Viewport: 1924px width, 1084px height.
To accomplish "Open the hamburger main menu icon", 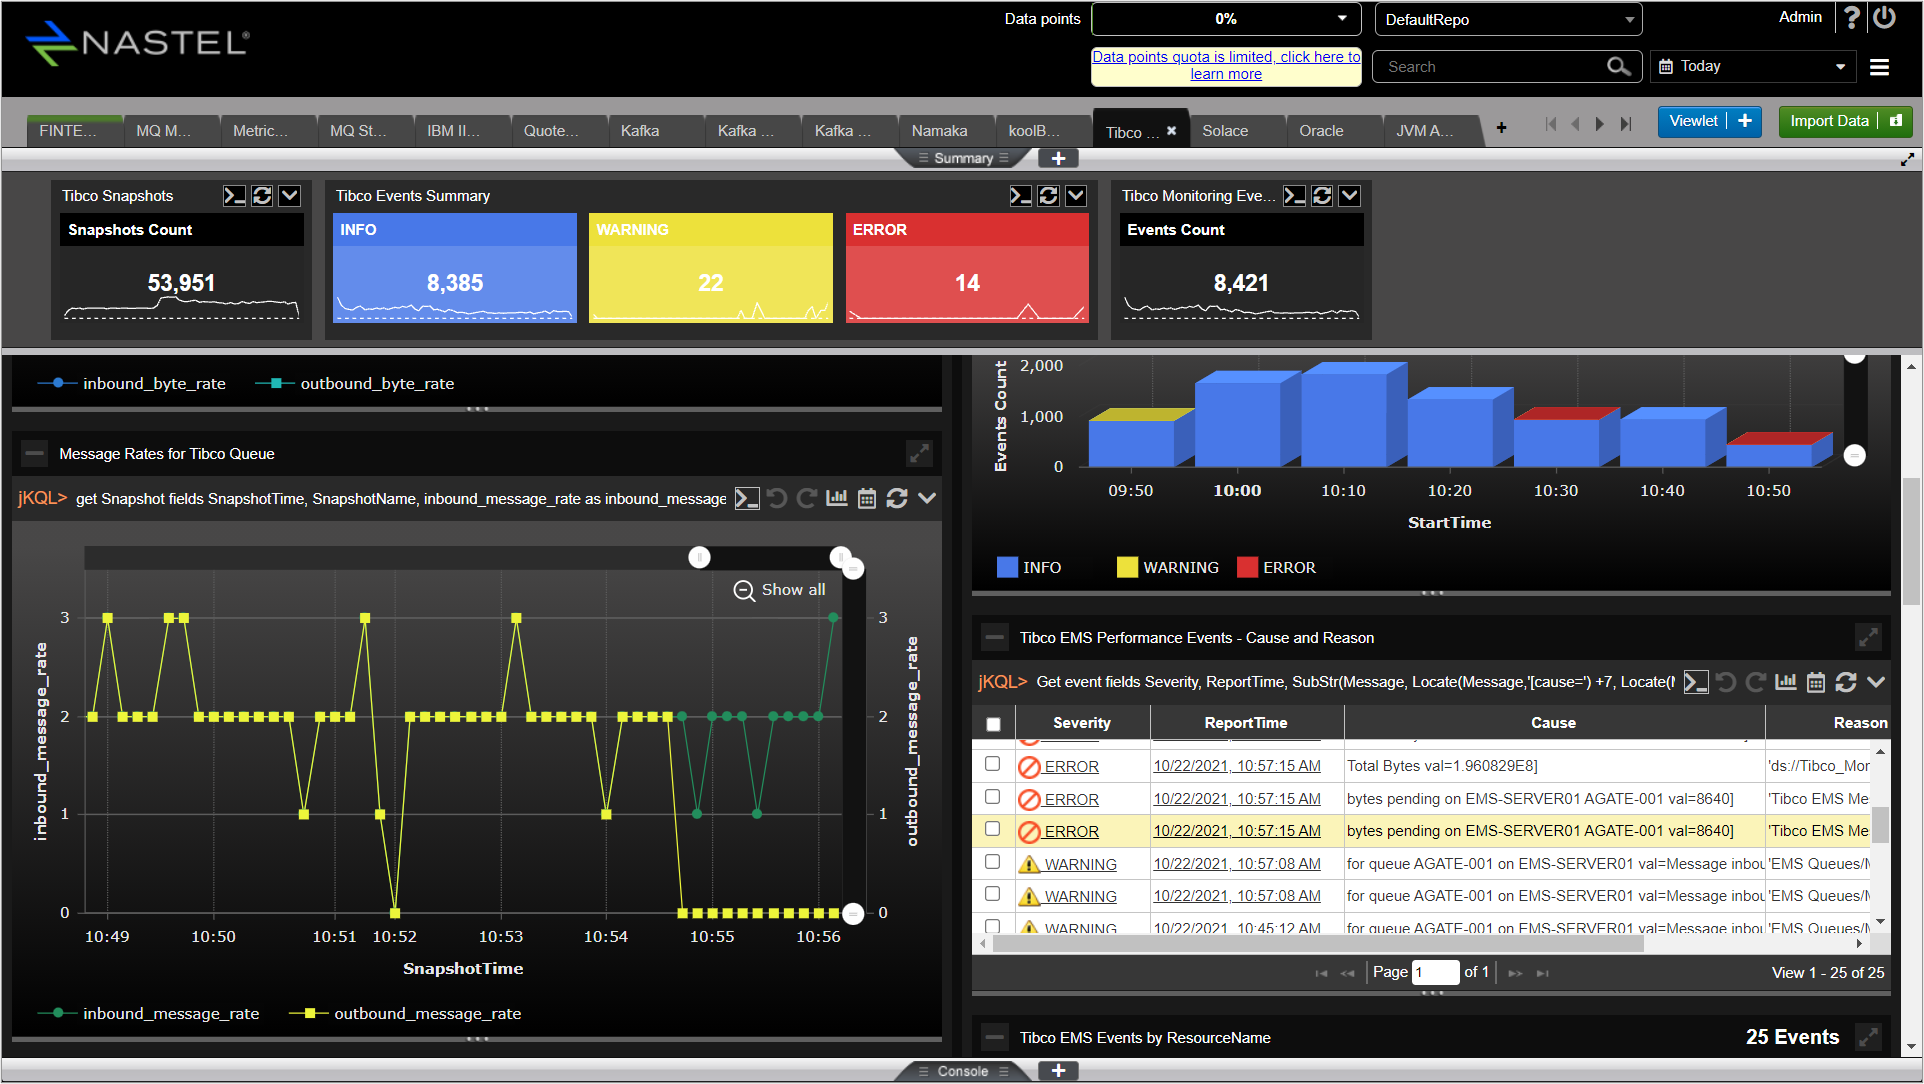I will pos(1879,67).
